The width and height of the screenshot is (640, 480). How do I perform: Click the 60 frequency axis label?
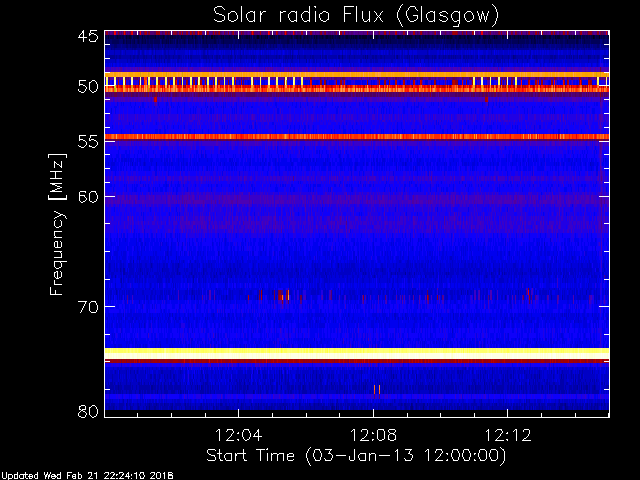pos(88,197)
